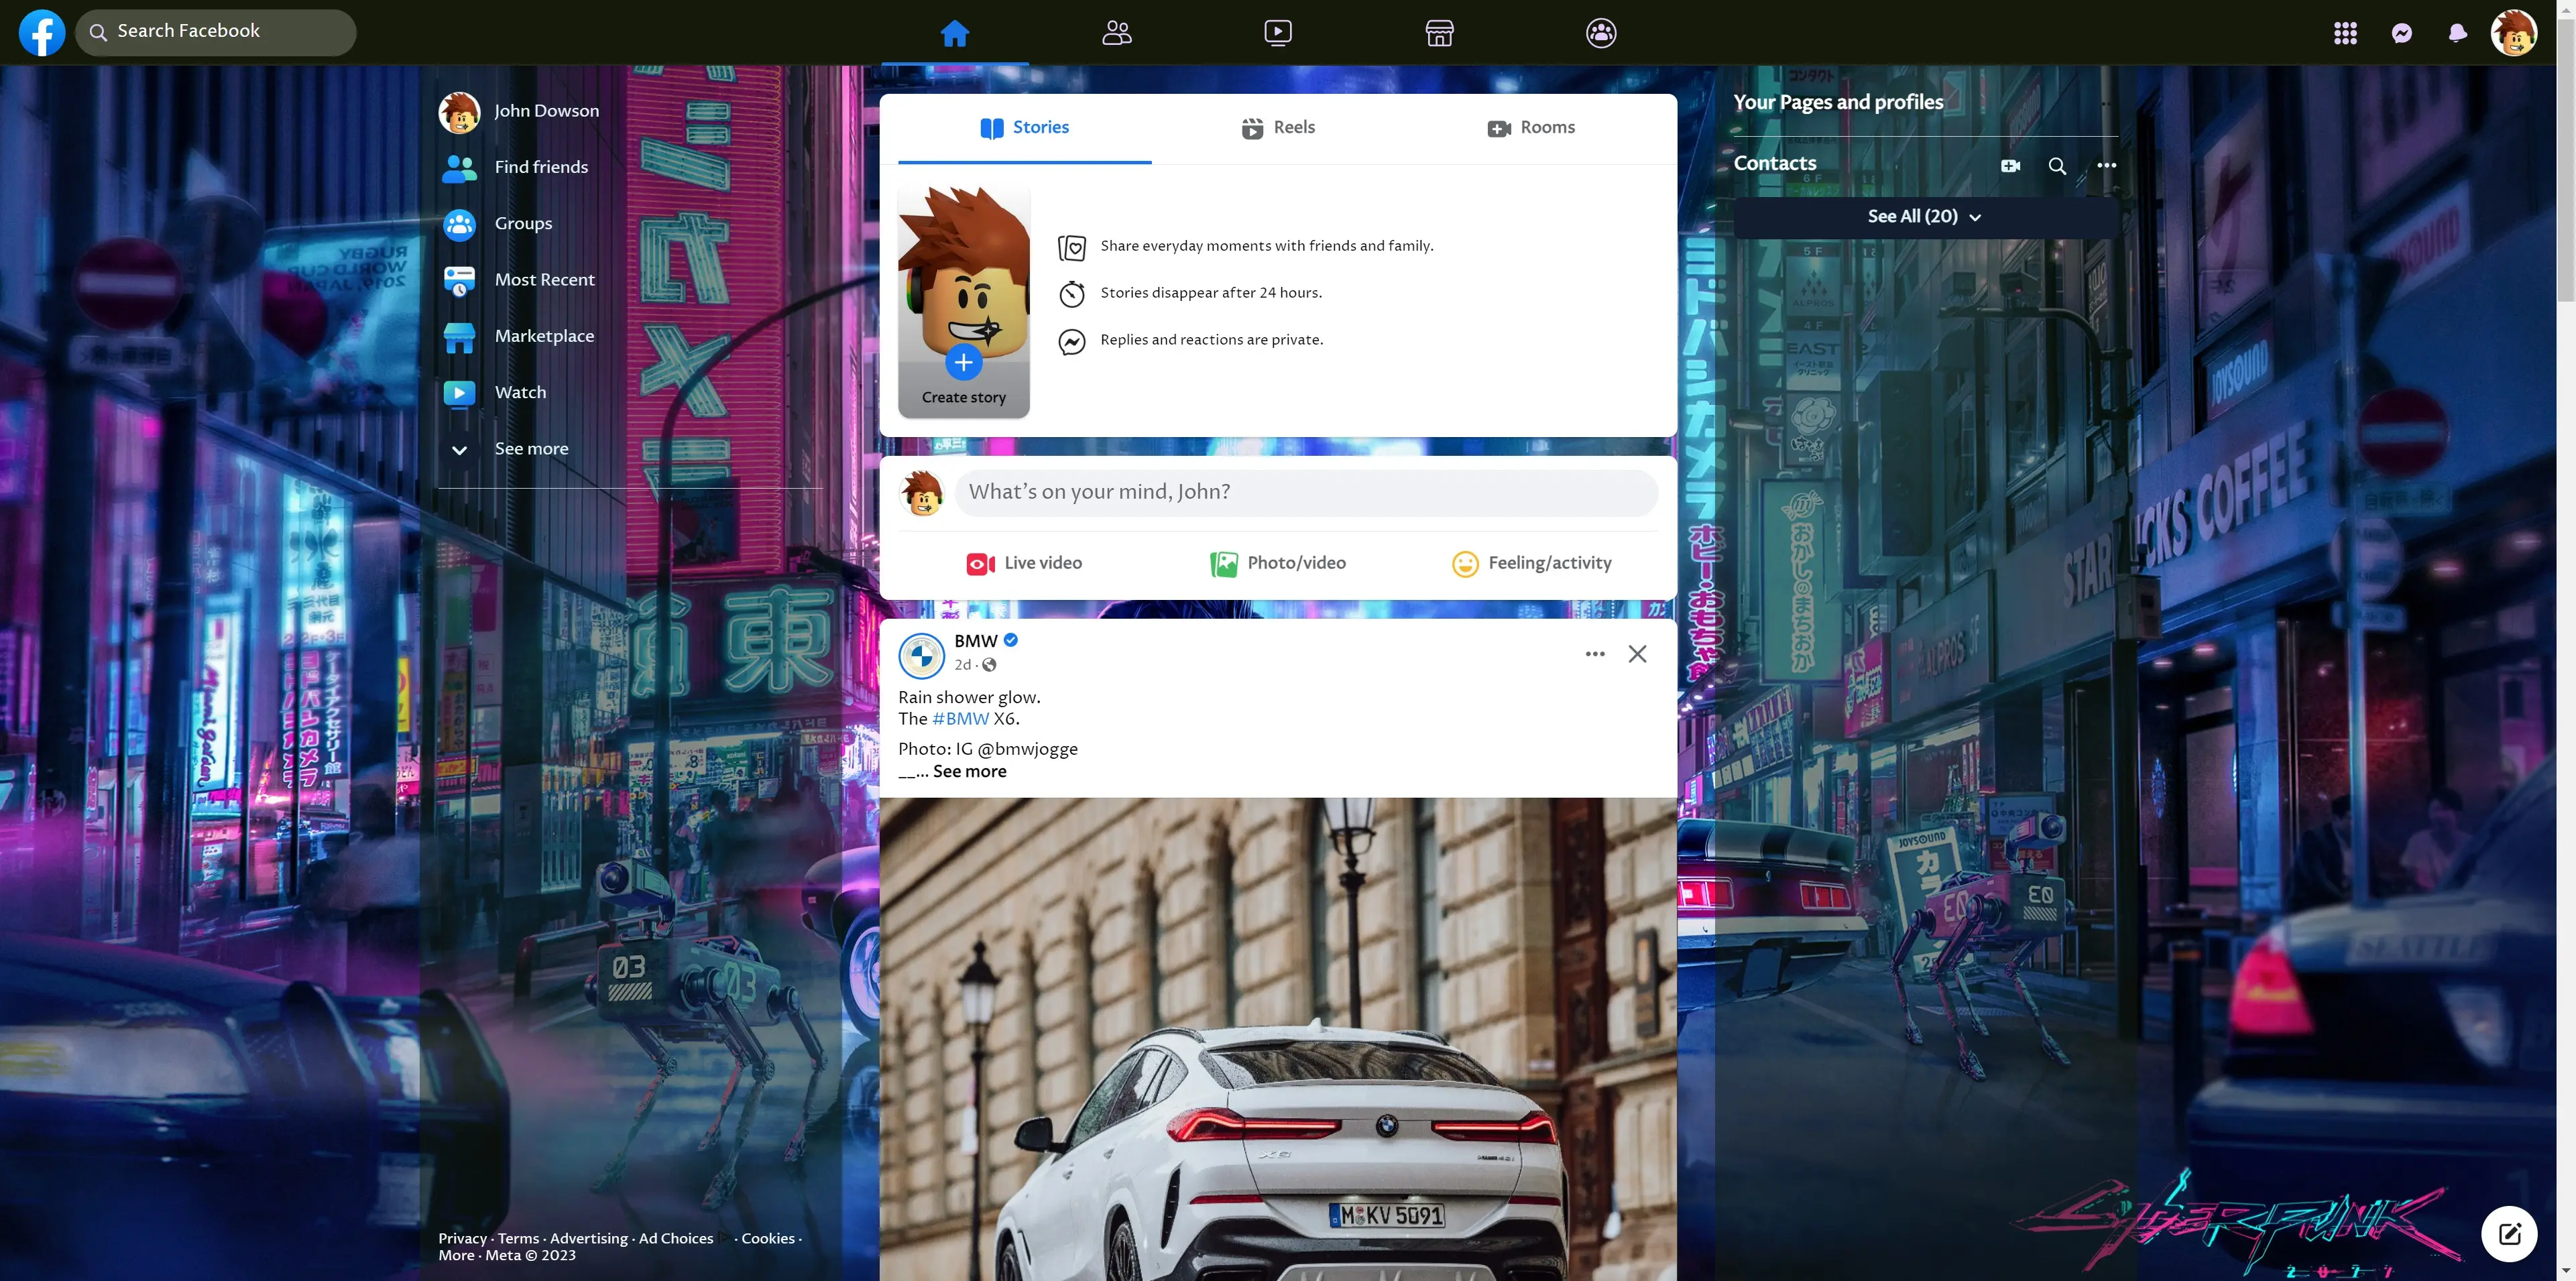This screenshot has height=1281, width=2576.
Task: Open Cookies footer link
Action: (x=768, y=1238)
